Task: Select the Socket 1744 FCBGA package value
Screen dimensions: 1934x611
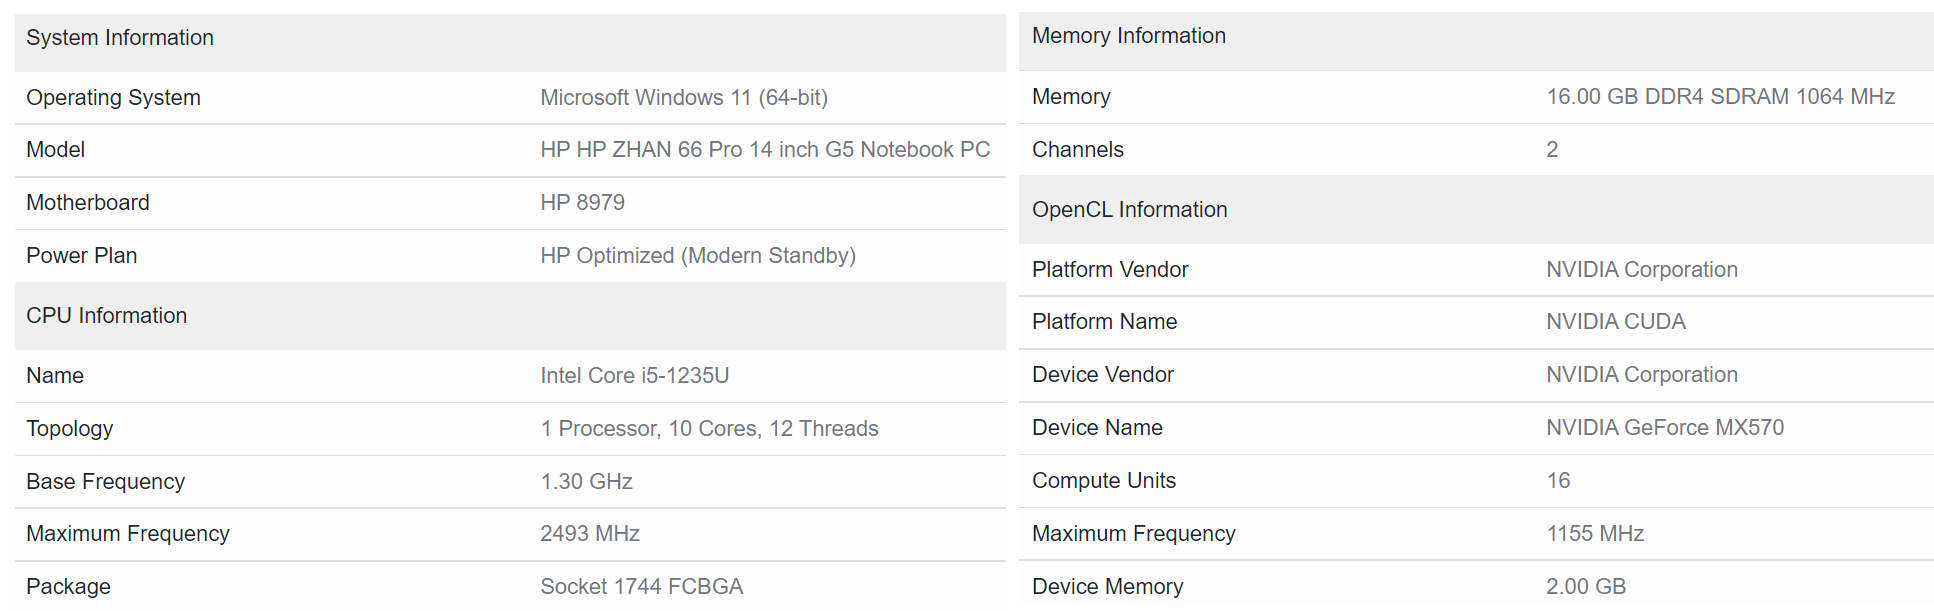Action: click(641, 587)
